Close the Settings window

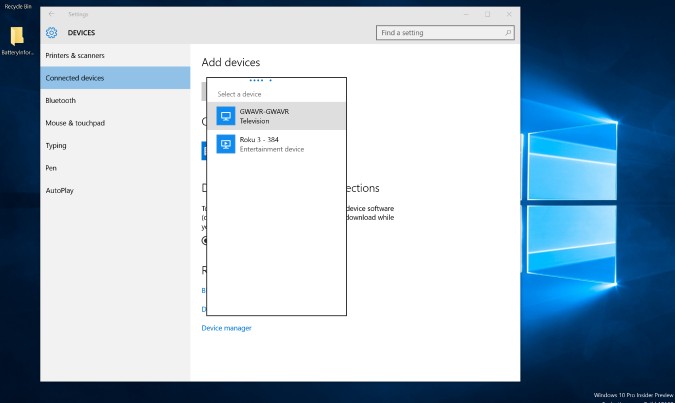pyautogui.click(x=508, y=14)
